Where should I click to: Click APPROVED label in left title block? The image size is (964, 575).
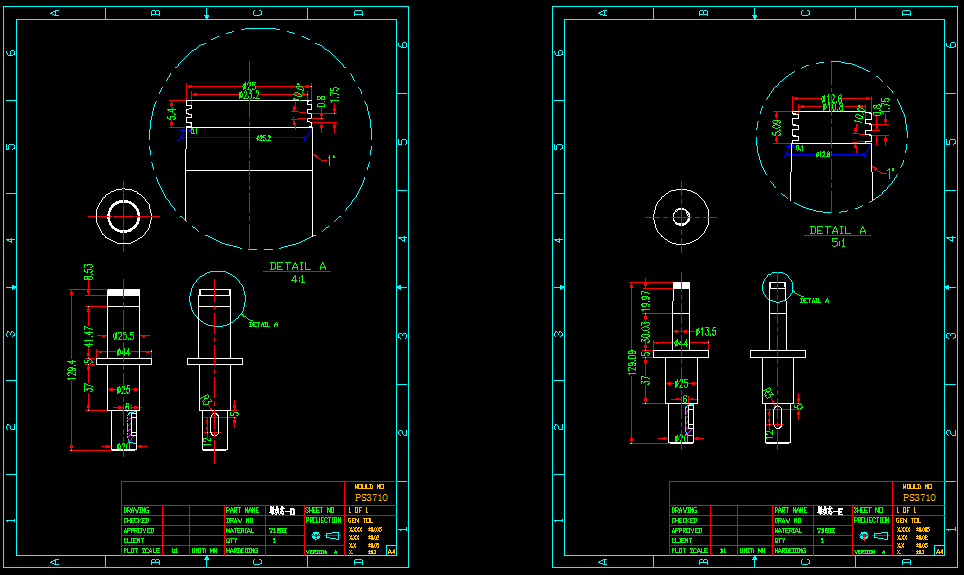(x=139, y=531)
